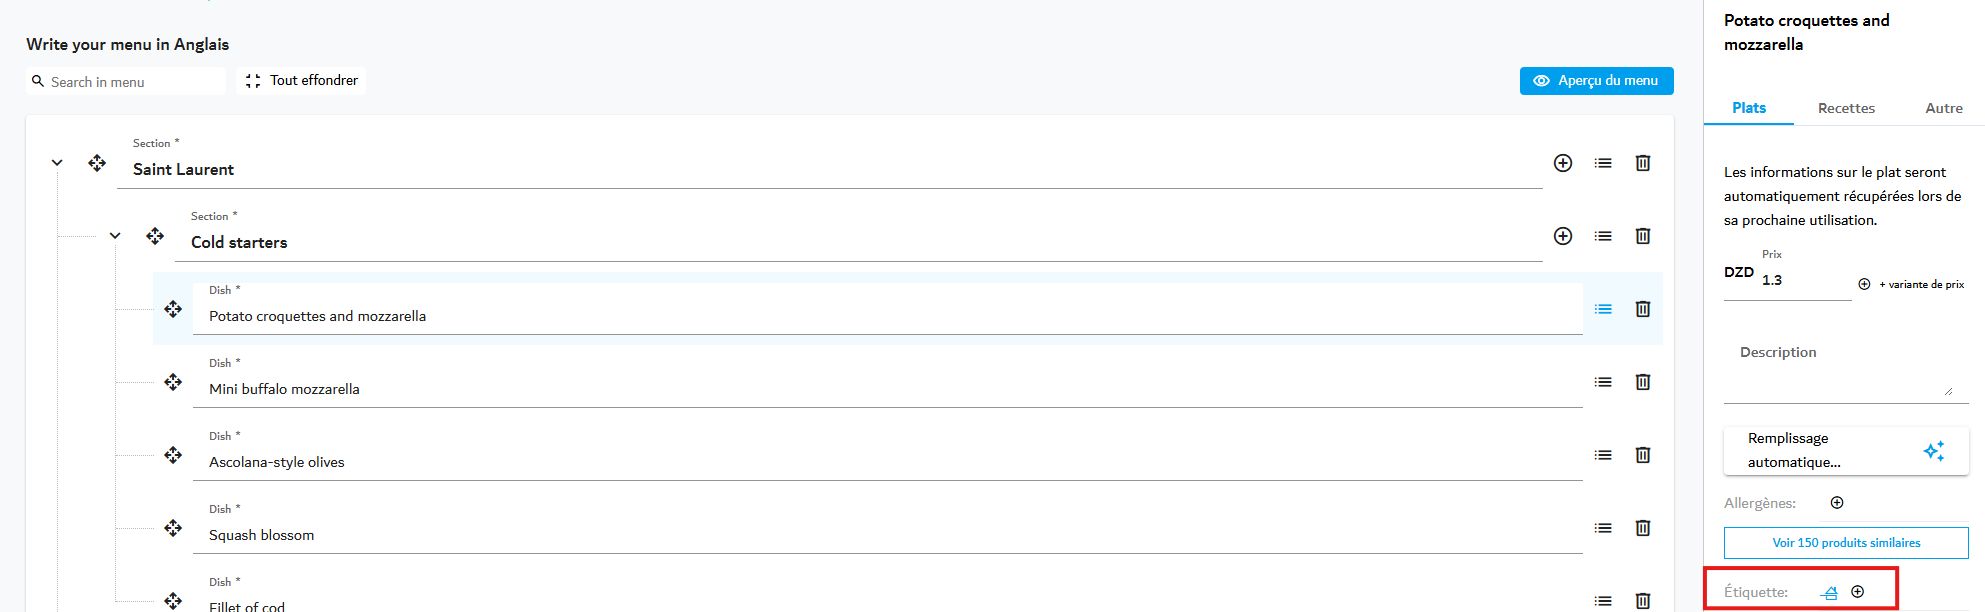The height and width of the screenshot is (612, 1985).
Task: Click the Search in menu field
Action: coord(126,82)
